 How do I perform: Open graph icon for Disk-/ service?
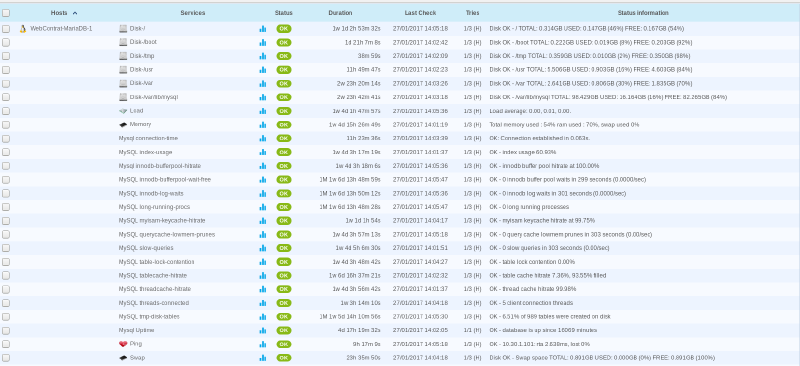click(x=263, y=29)
